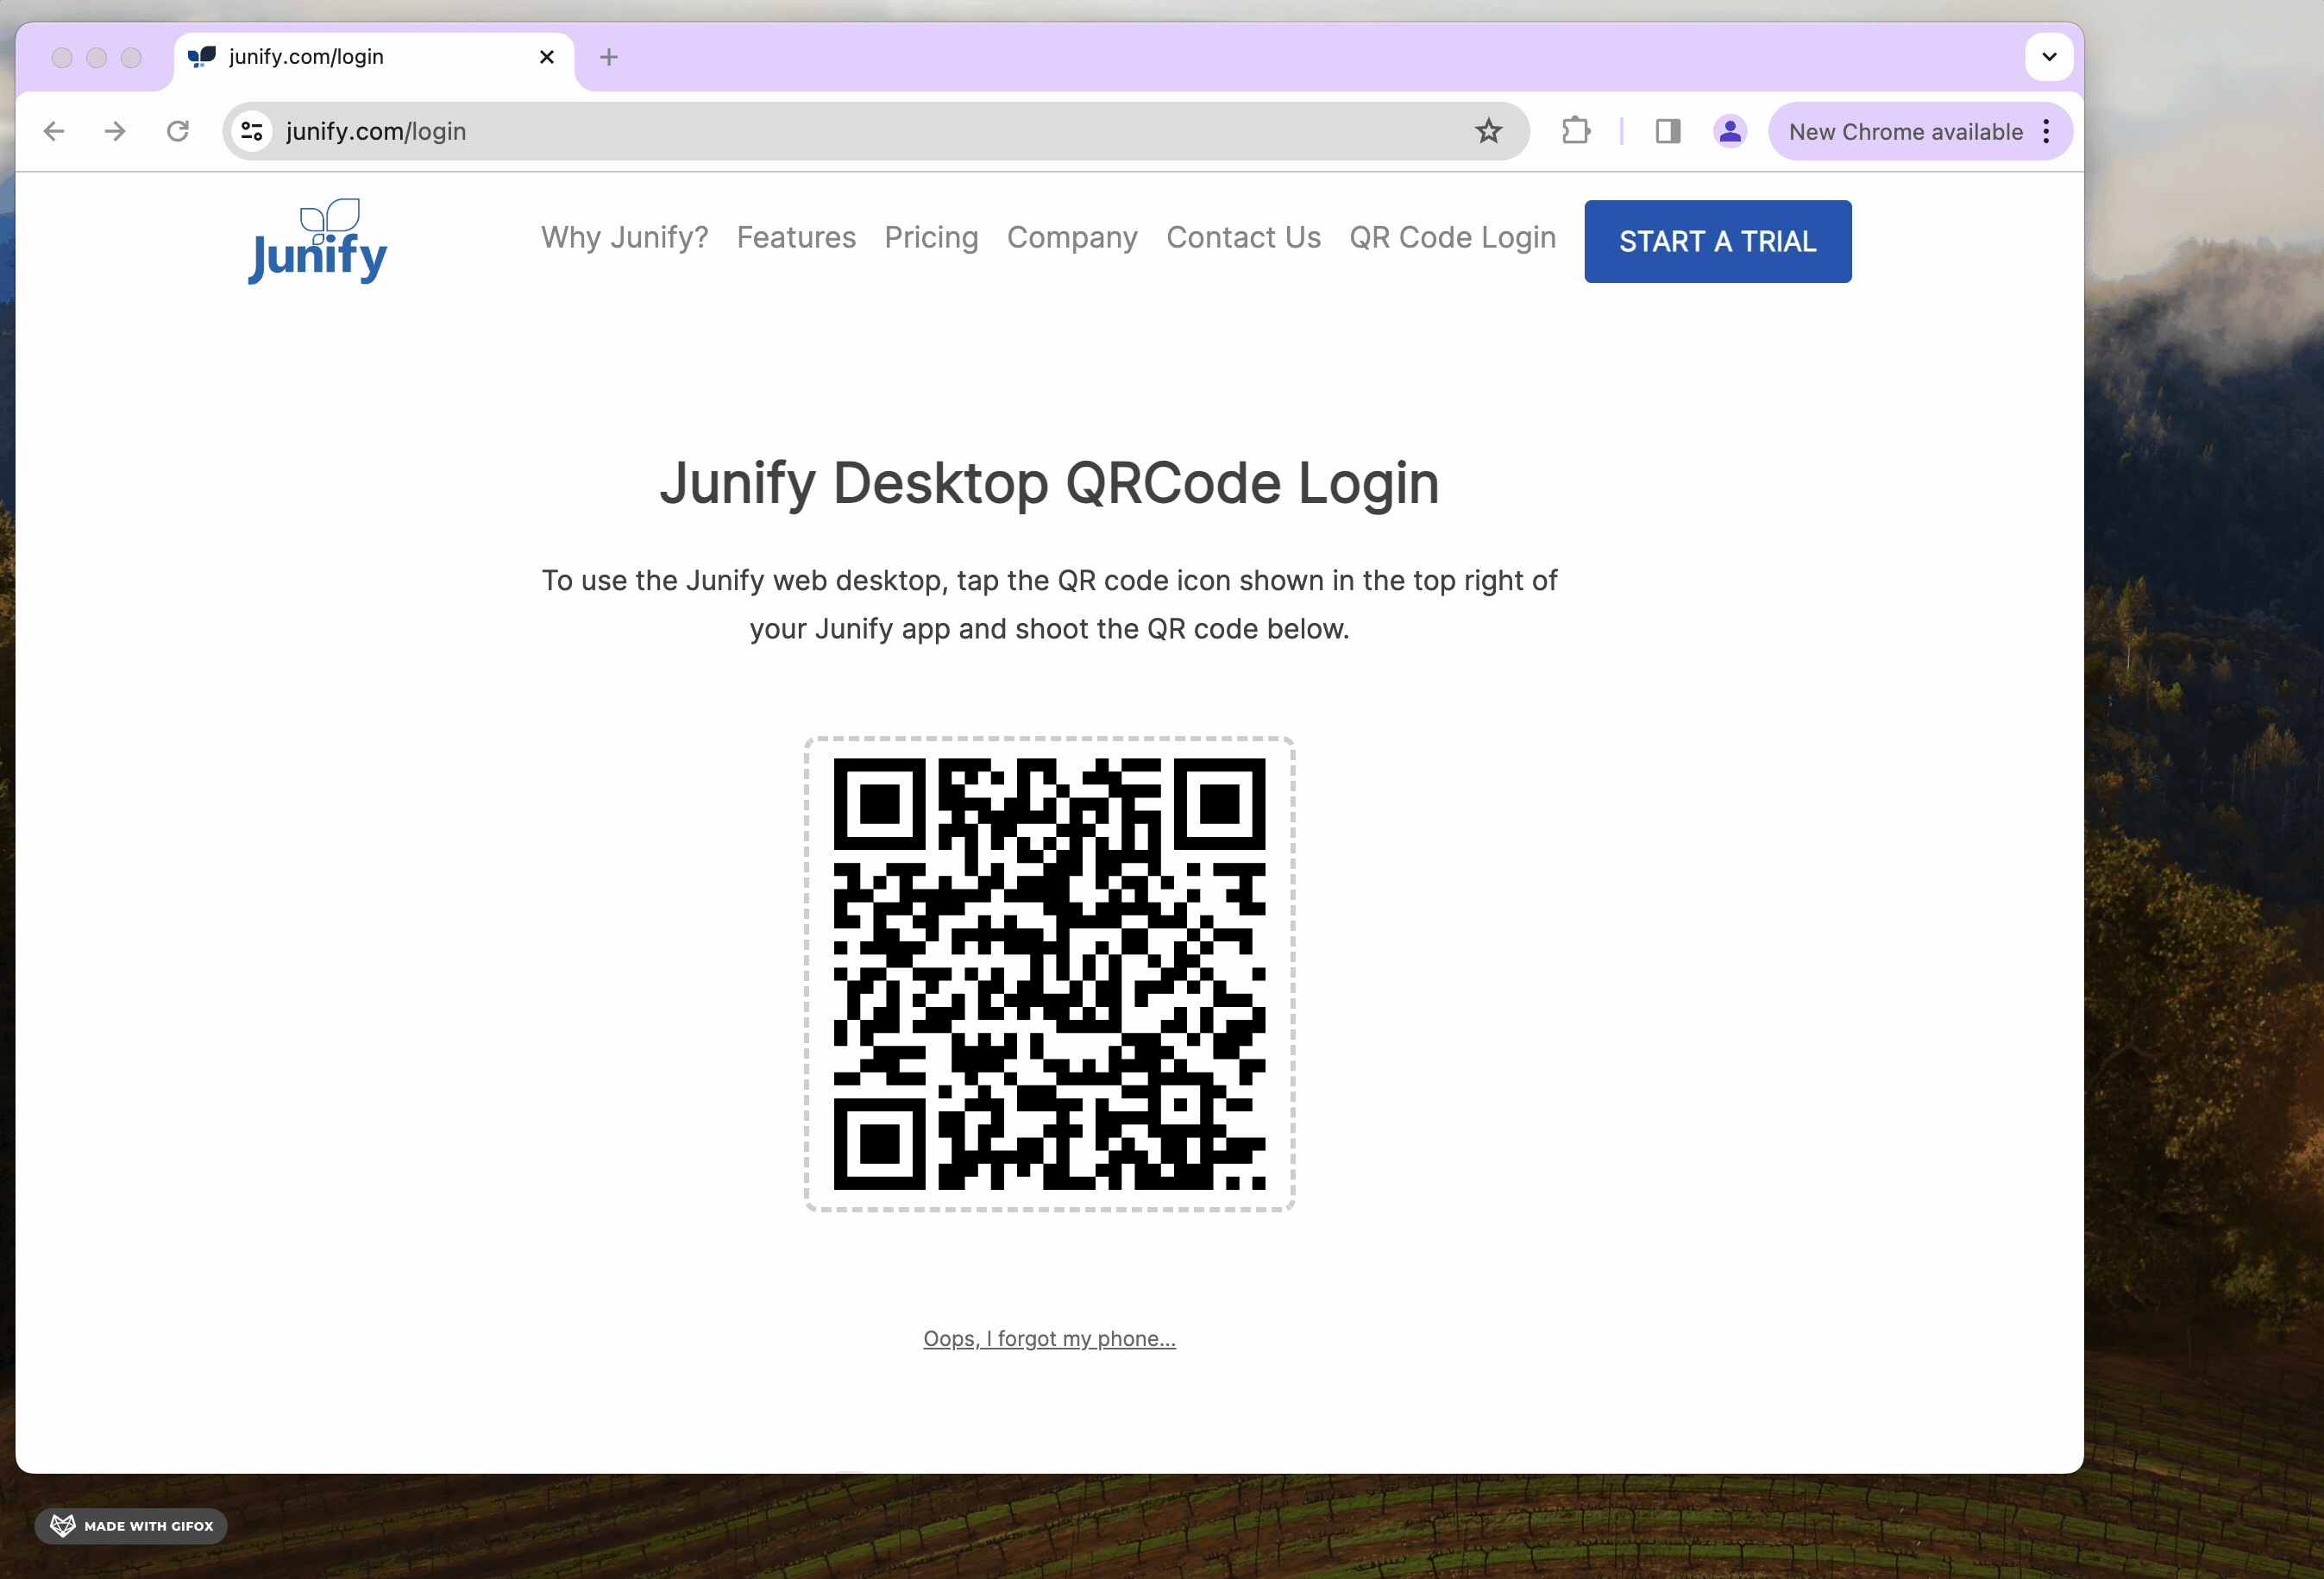Click the browser profile icon

point(1729,130)
